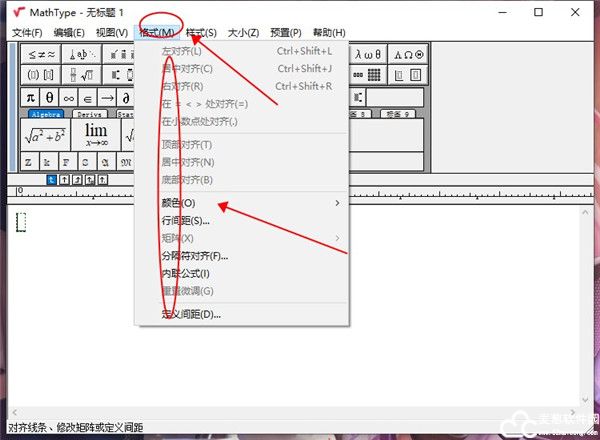Image resolution: width=600 pixels, height=440 pixels.
Task: Open the uppercase Greek letters palette (Λ Ω)
Action: tap(407, 53)
